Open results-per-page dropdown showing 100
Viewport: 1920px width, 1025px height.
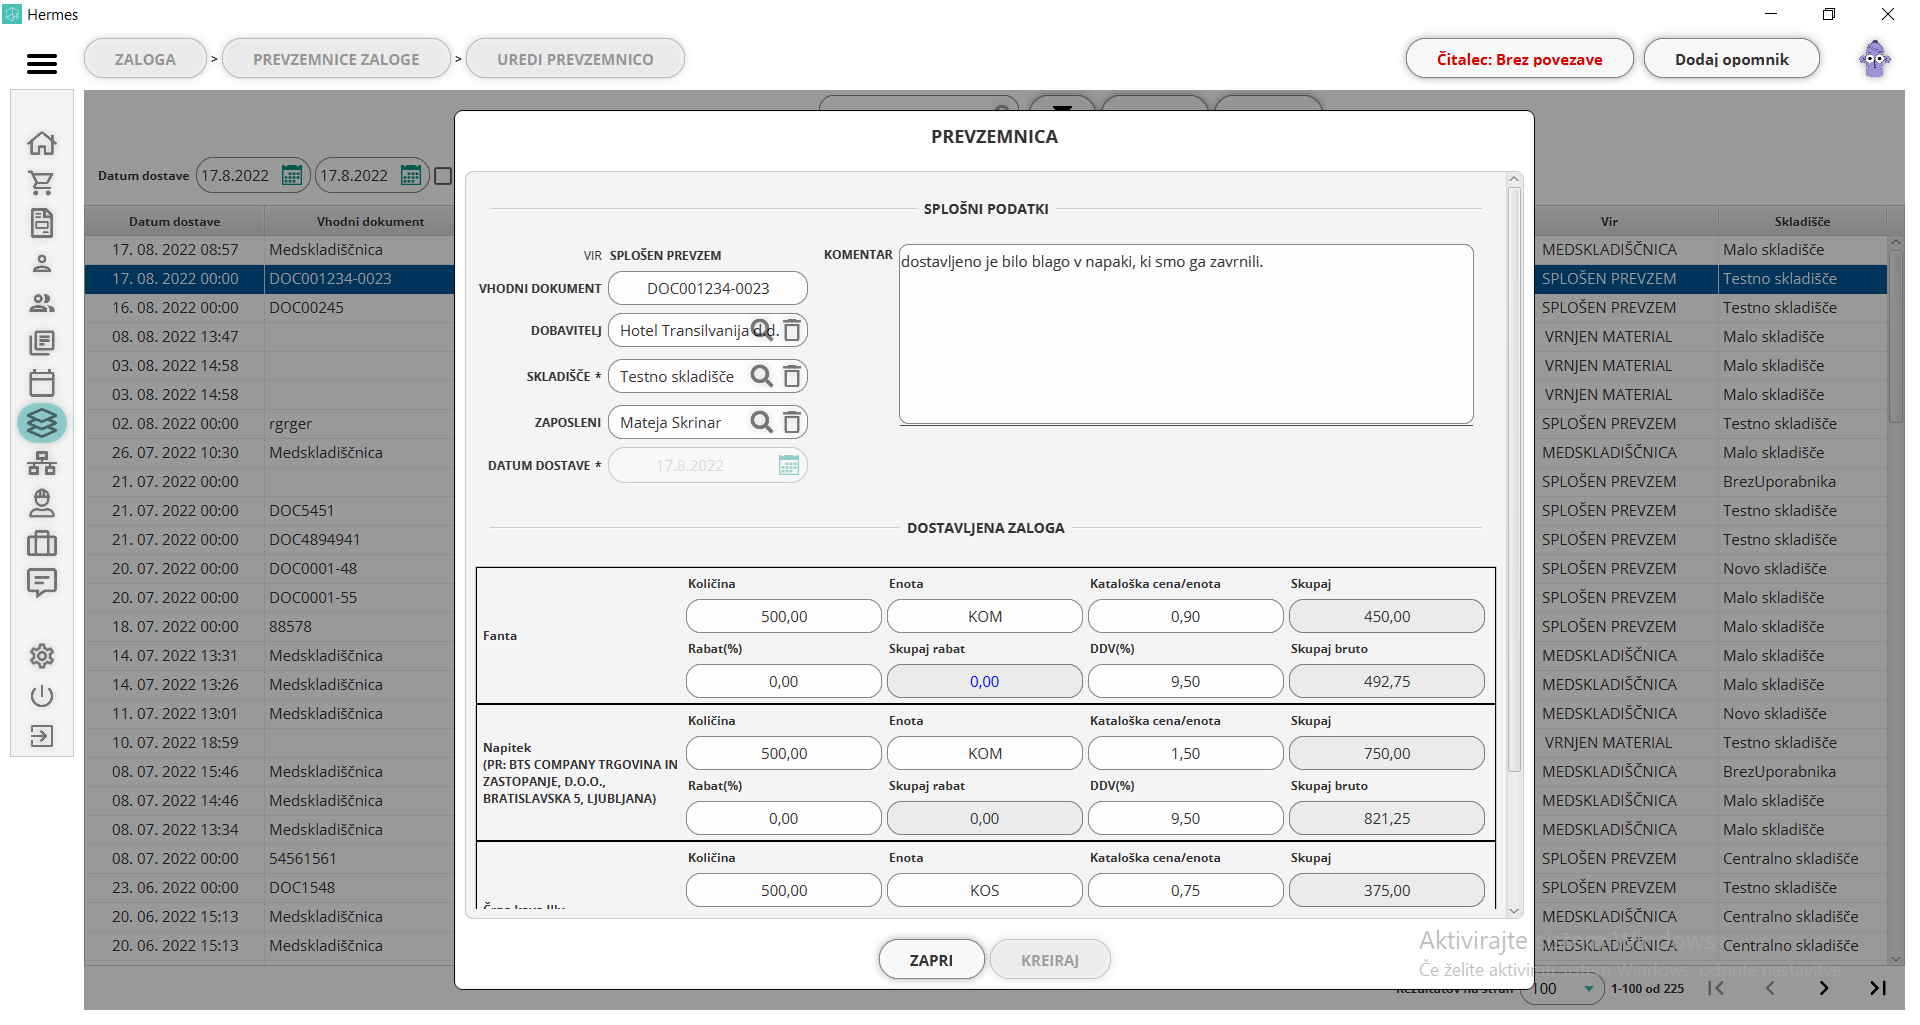click(1563, 988)
